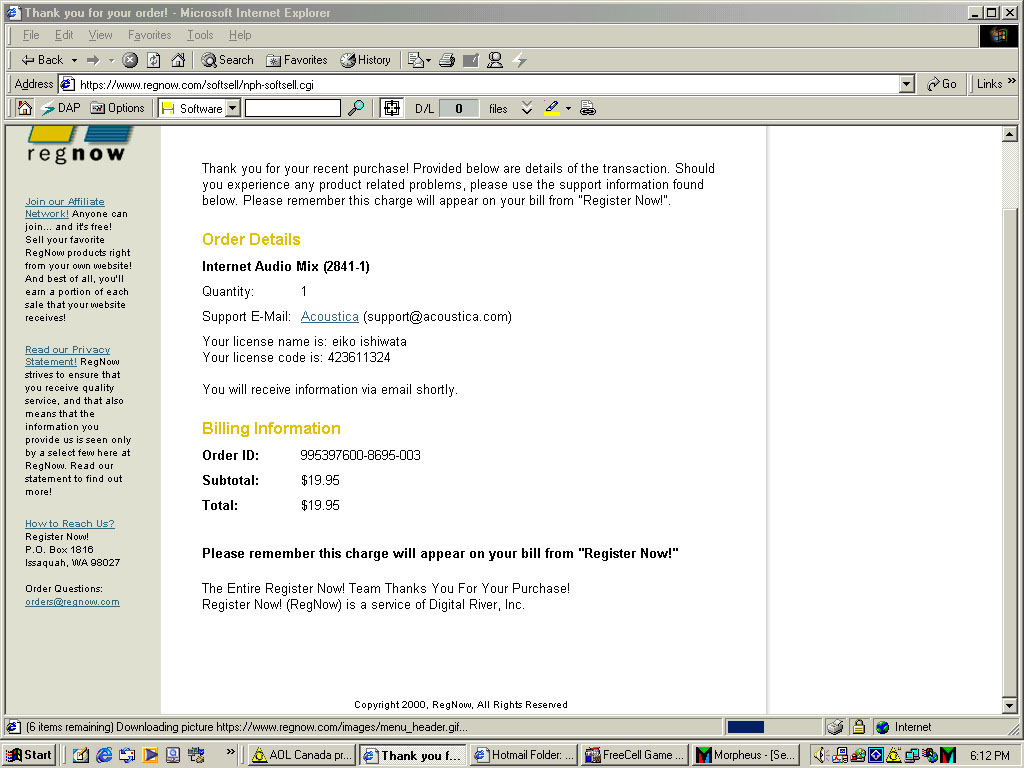
Task: Click the DAP toolbar home icon
Action: 25,108
